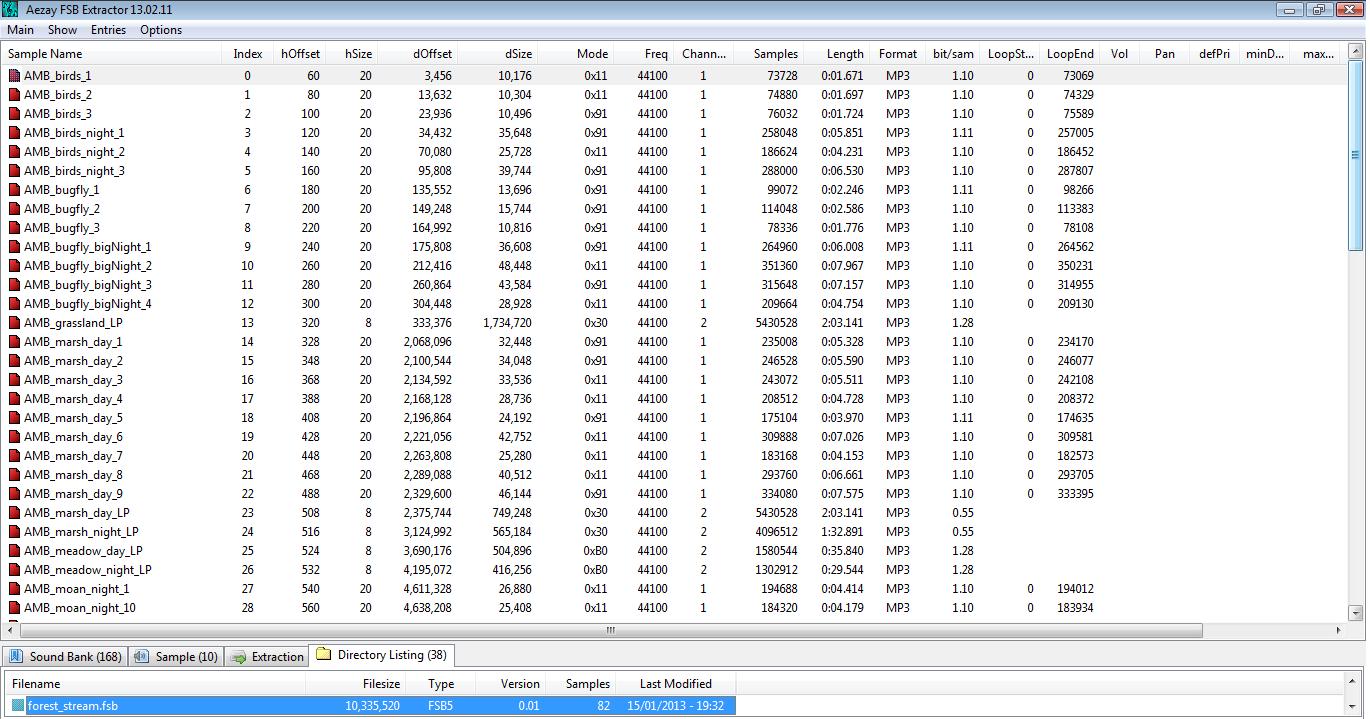The image size is (1370, 719).
Task: Switch to the Sound Bank (168) tab
Action: coord(66,657)
